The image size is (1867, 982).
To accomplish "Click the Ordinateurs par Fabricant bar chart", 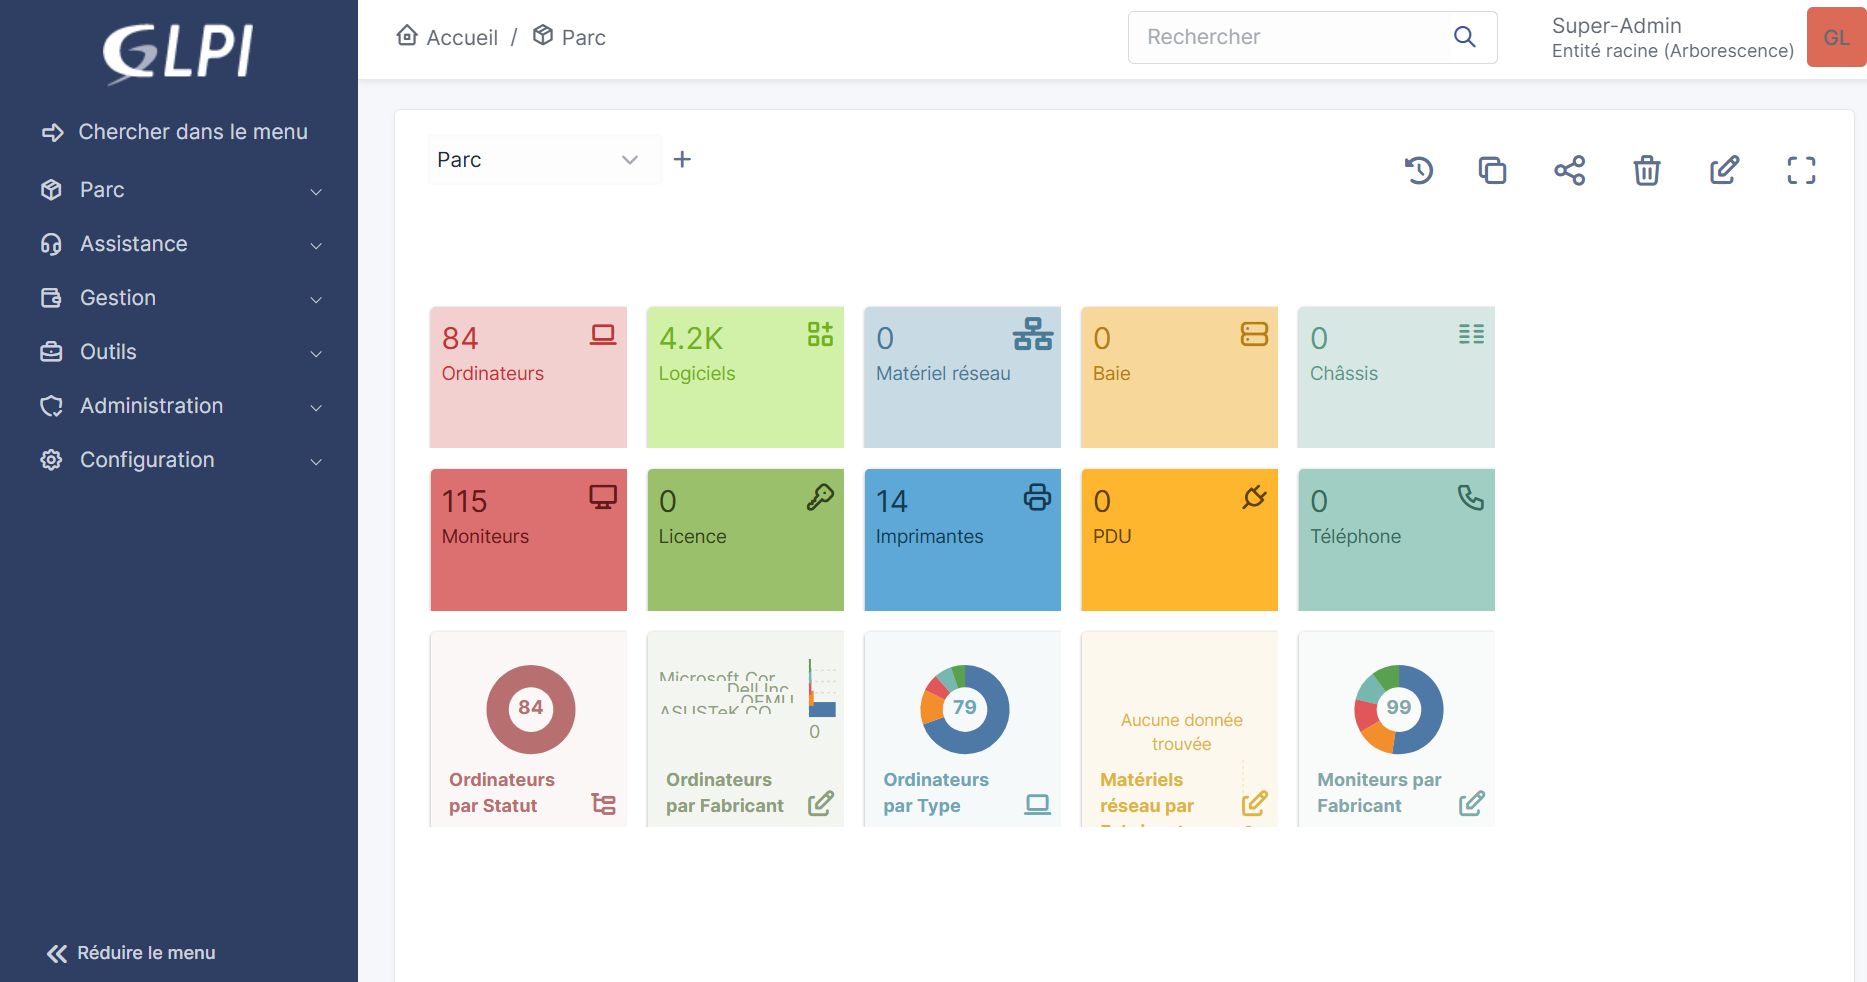I will (x=748, y=700).
